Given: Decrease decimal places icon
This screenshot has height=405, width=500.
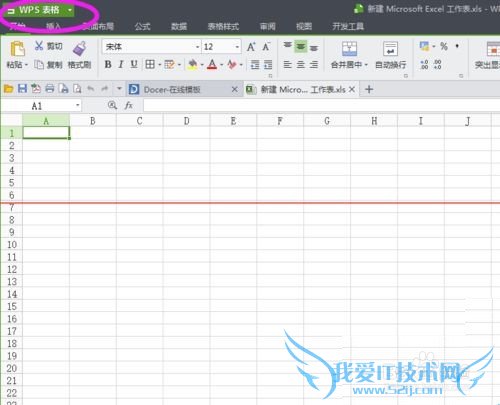Looking at the screenshot, I should pyautogui.click(x=438, y=64).
